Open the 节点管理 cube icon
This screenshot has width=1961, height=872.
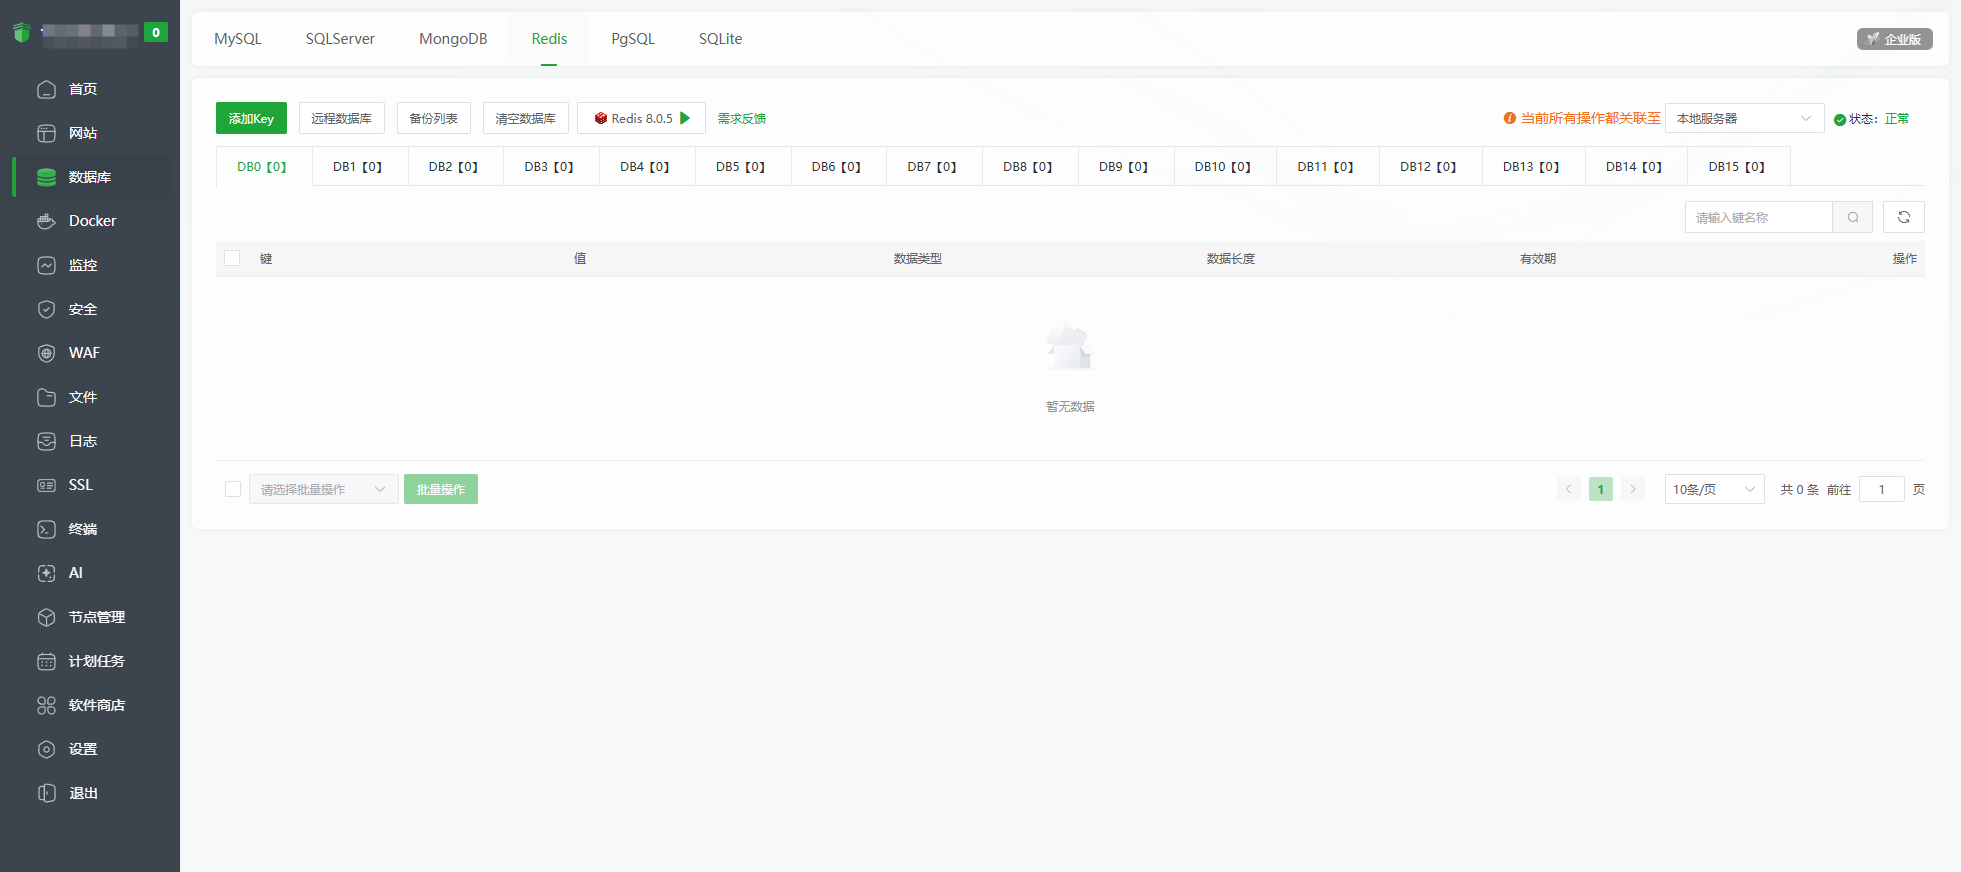pyautogui.click(x=46, y=617)
